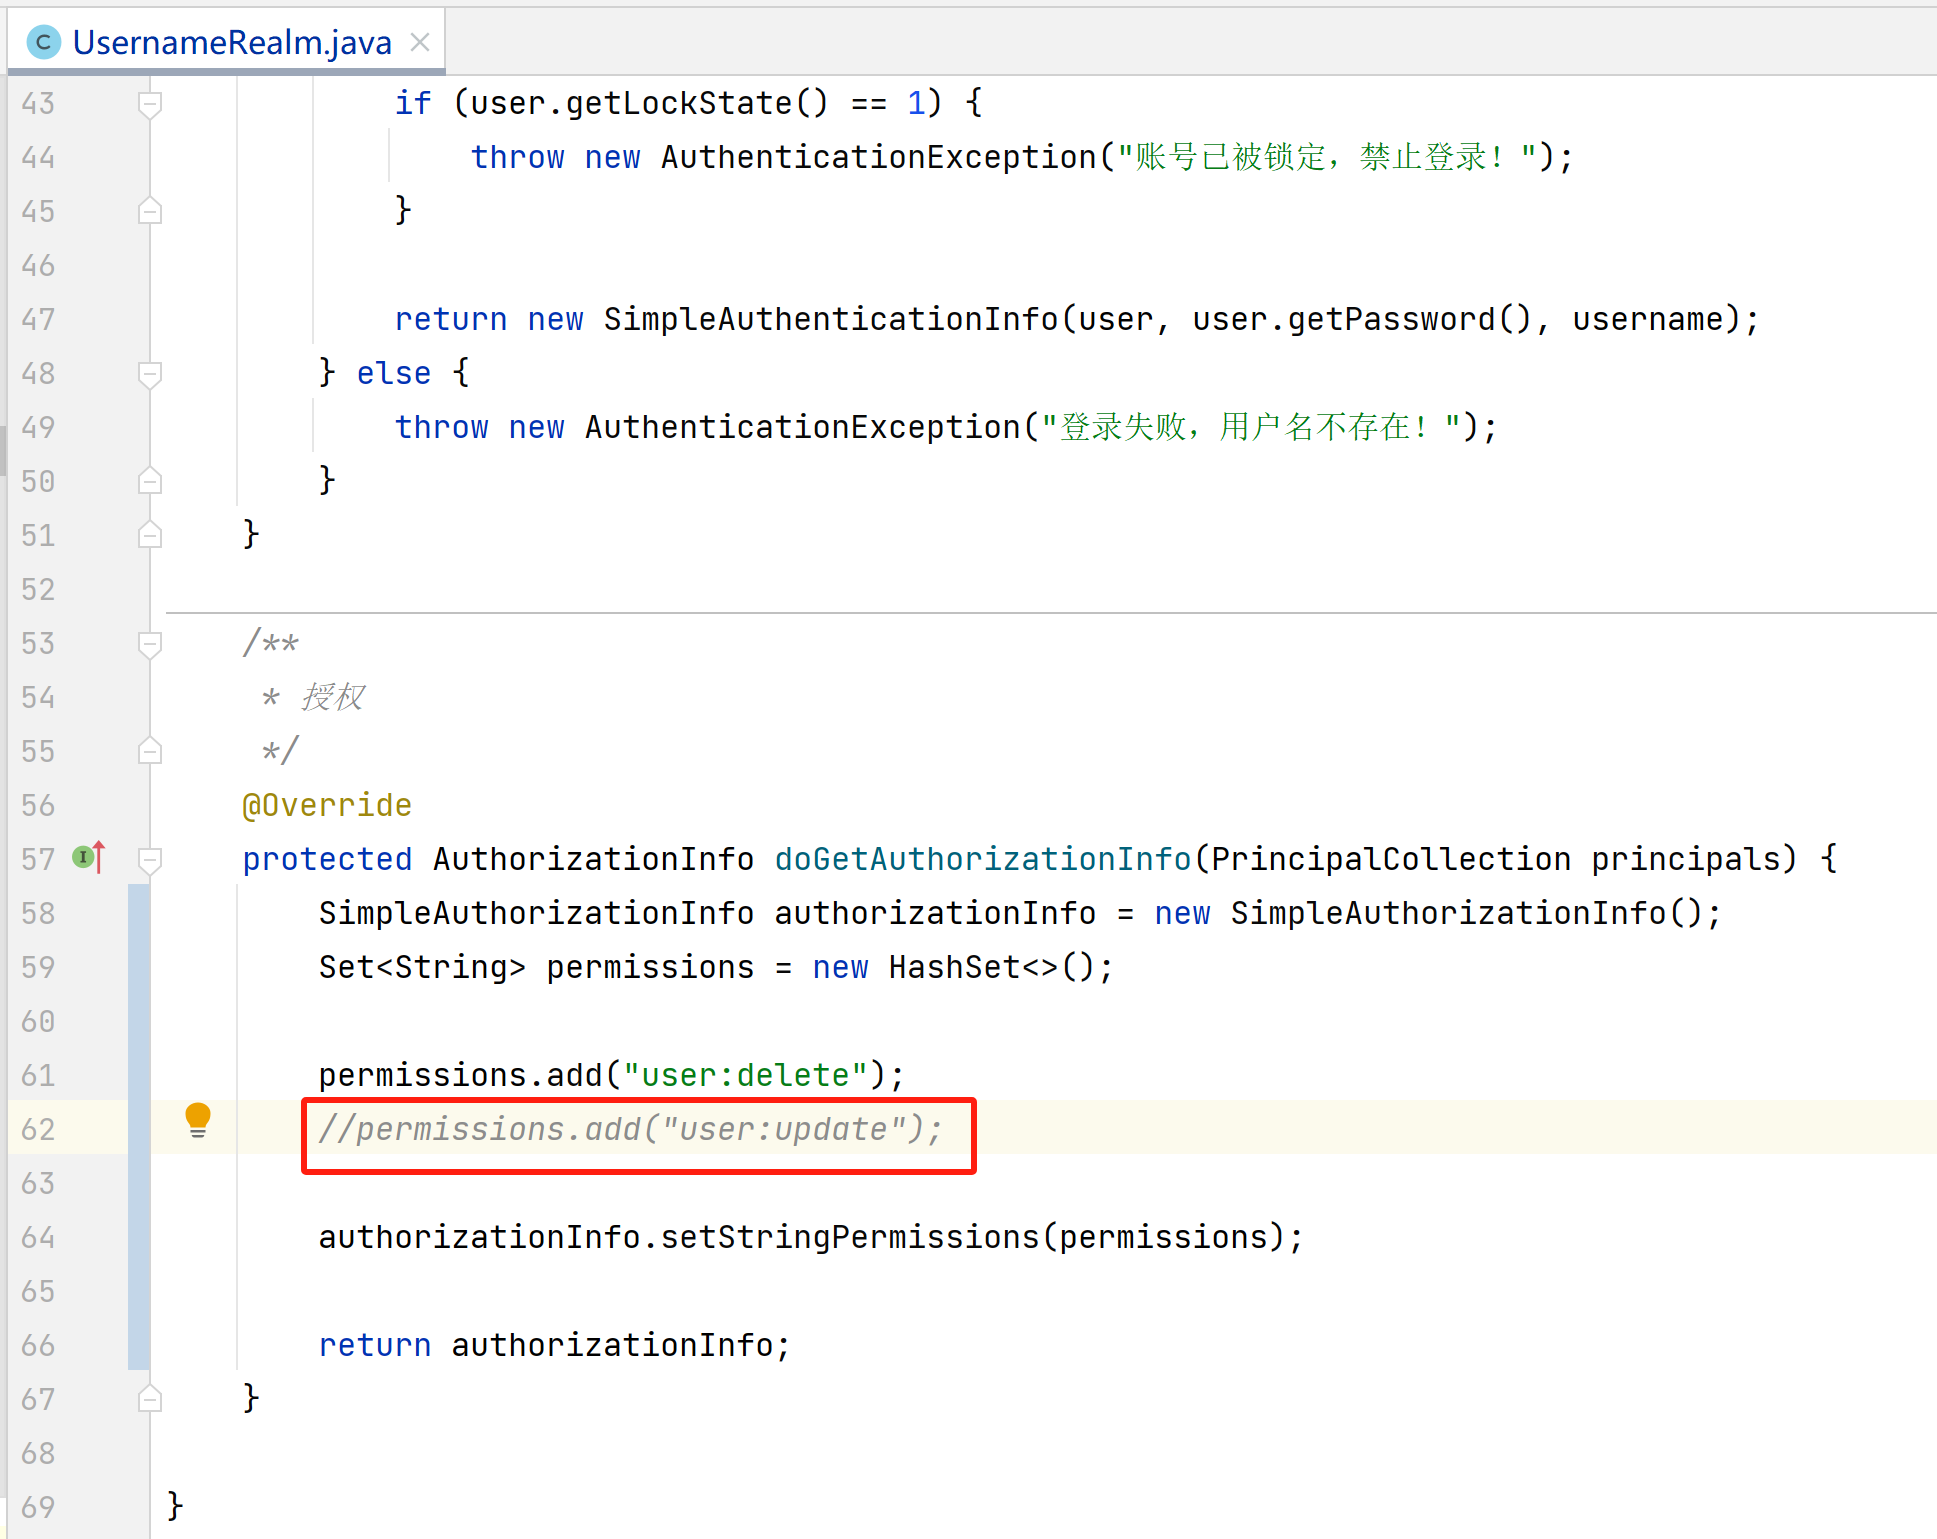Close the UsernameRealm.java tab
Image resolution: width=1937 pixels, height=1539 pixels.
click(x=420, y=42)
